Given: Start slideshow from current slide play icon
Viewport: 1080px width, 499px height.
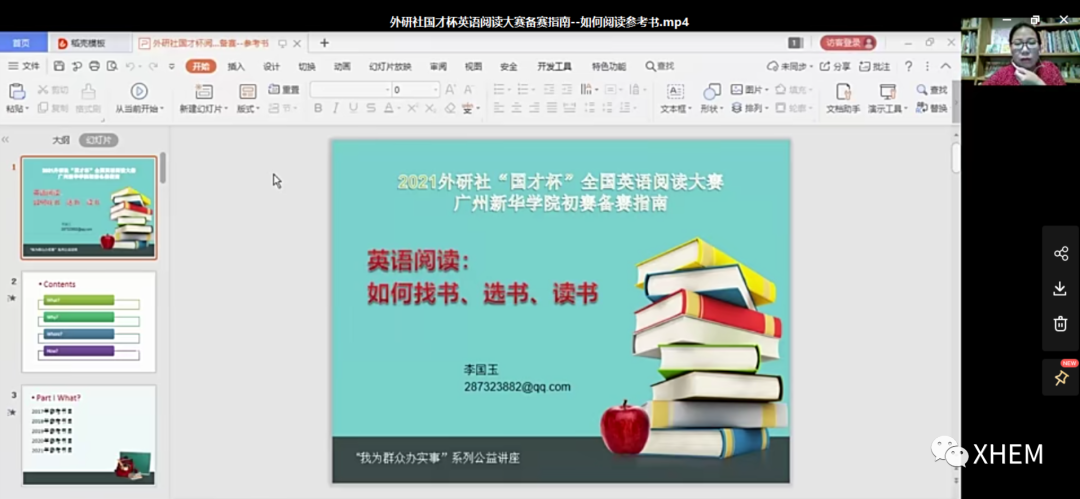Looking at the screenshot, I should click(139, 91).
